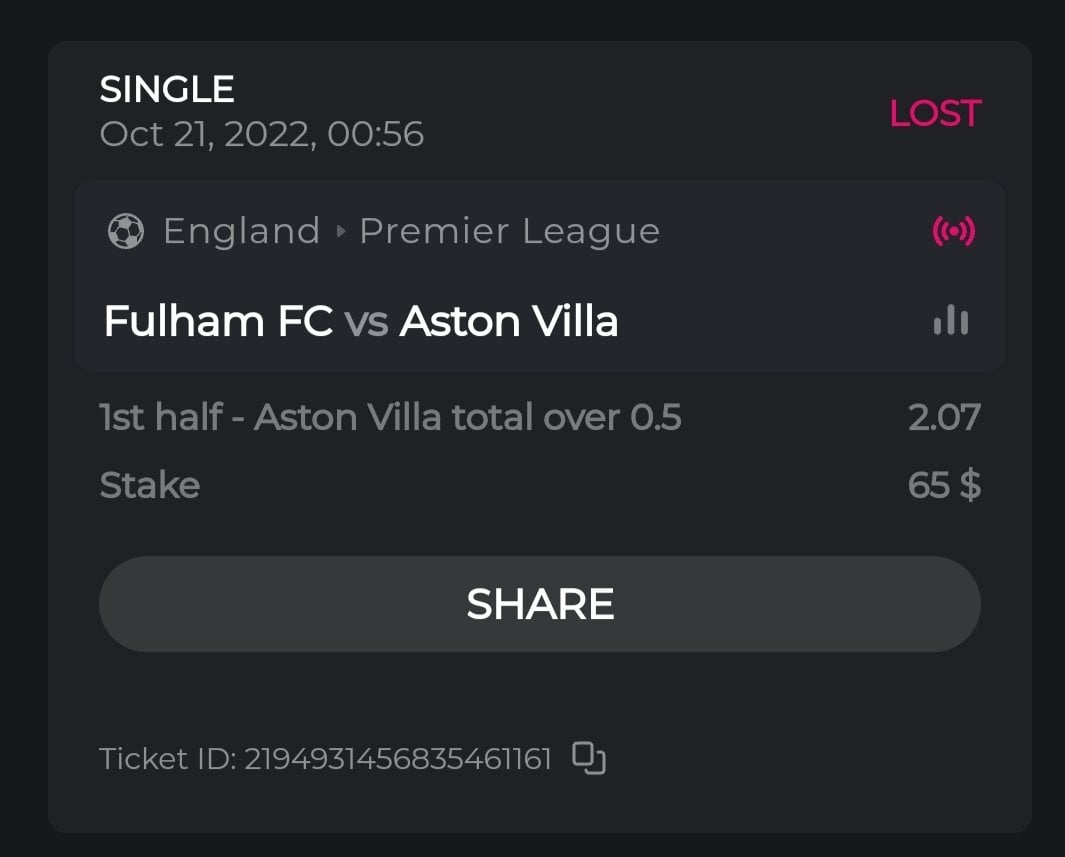Open the live broadcast icon

point(953,232)
